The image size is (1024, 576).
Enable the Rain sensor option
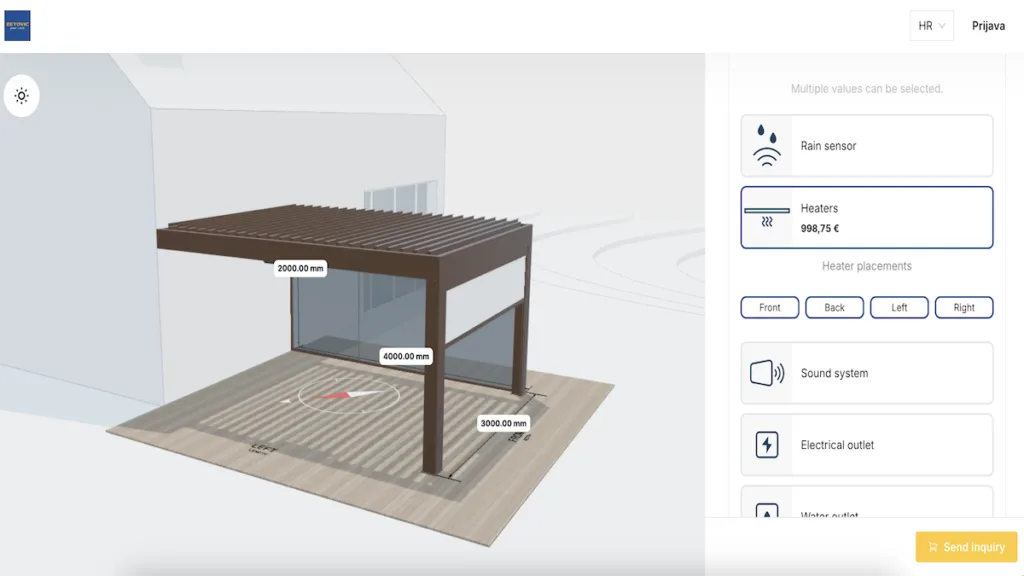coord(866,146)
